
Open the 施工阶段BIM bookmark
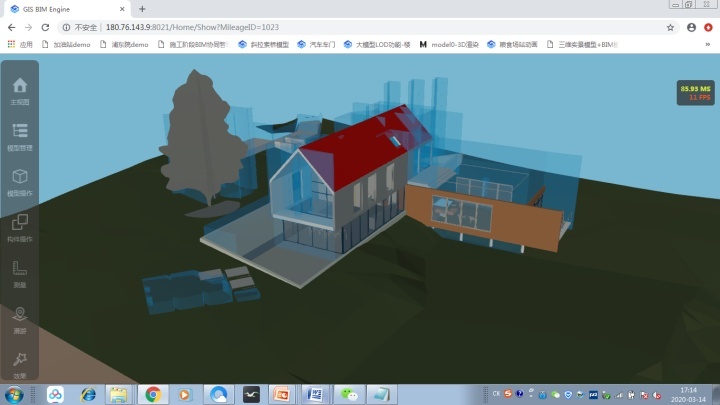(193, 45)
